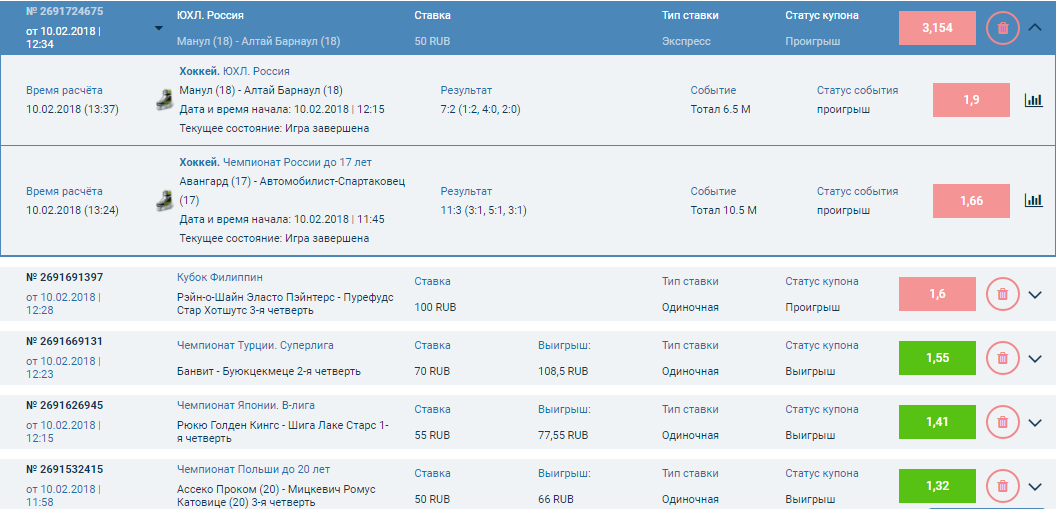Select the result 11:3 (3:1, 5:1, 3:1)

tap(483, 211)
